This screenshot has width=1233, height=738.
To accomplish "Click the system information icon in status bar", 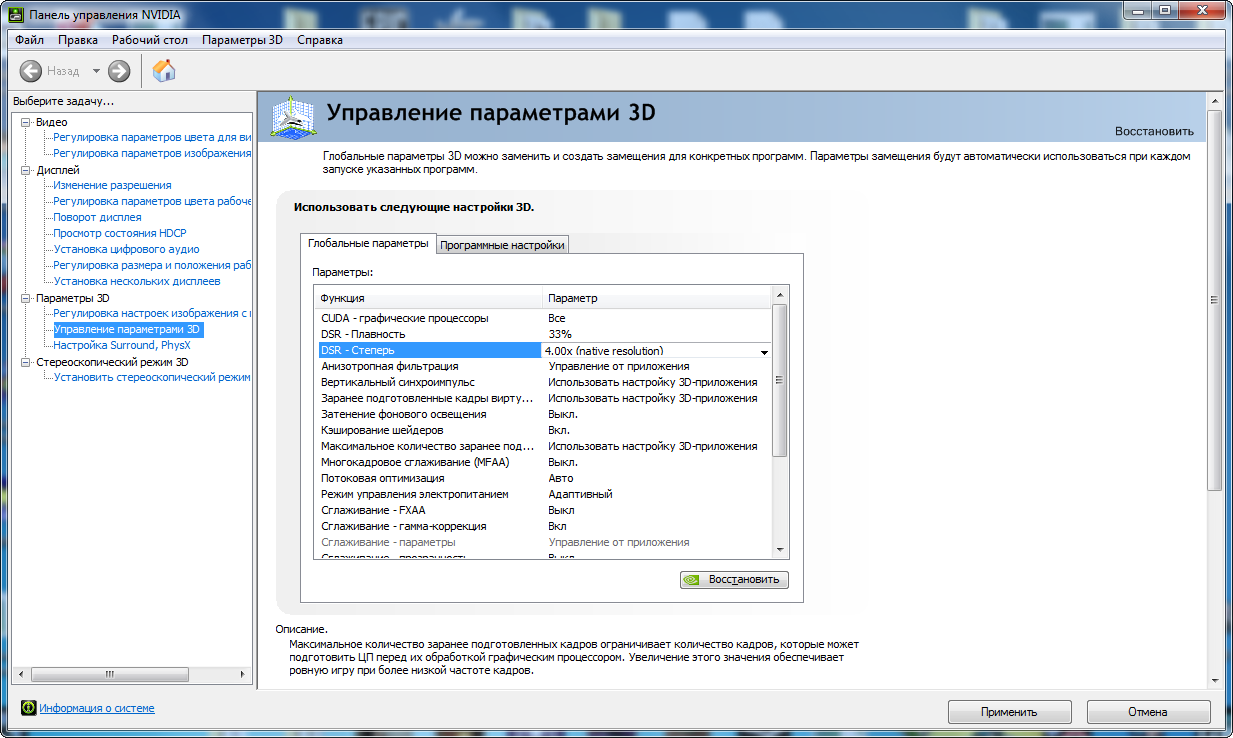I will pos(28,708).
